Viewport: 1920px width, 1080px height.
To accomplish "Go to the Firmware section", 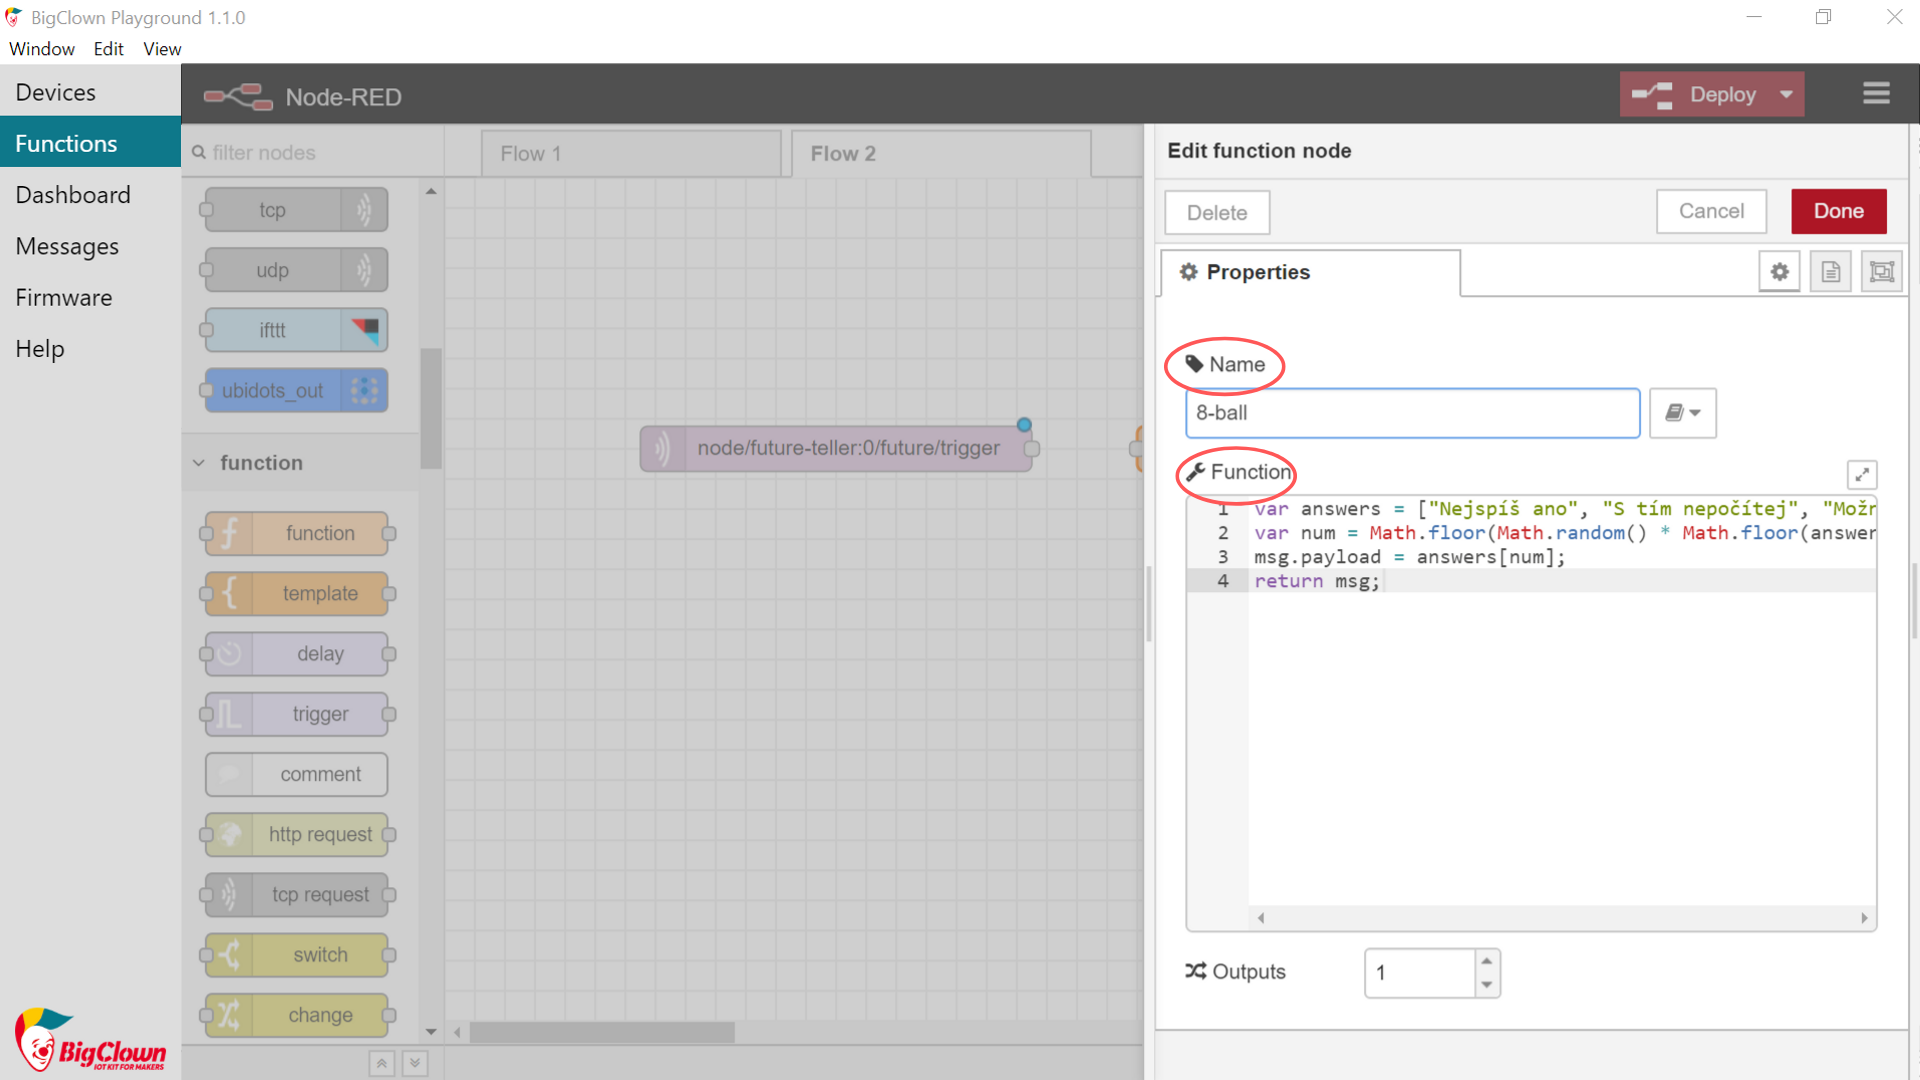I will click(x=90, y=297).
